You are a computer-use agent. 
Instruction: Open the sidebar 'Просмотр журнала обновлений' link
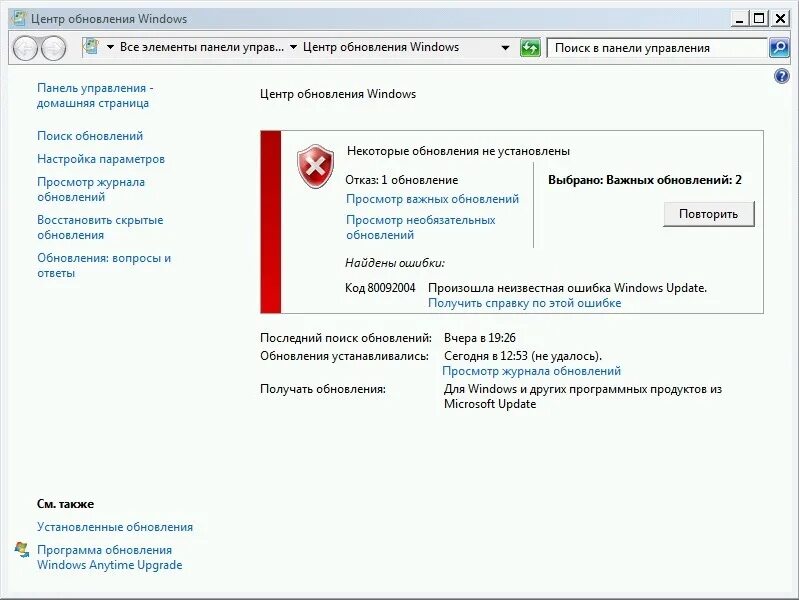91,189
